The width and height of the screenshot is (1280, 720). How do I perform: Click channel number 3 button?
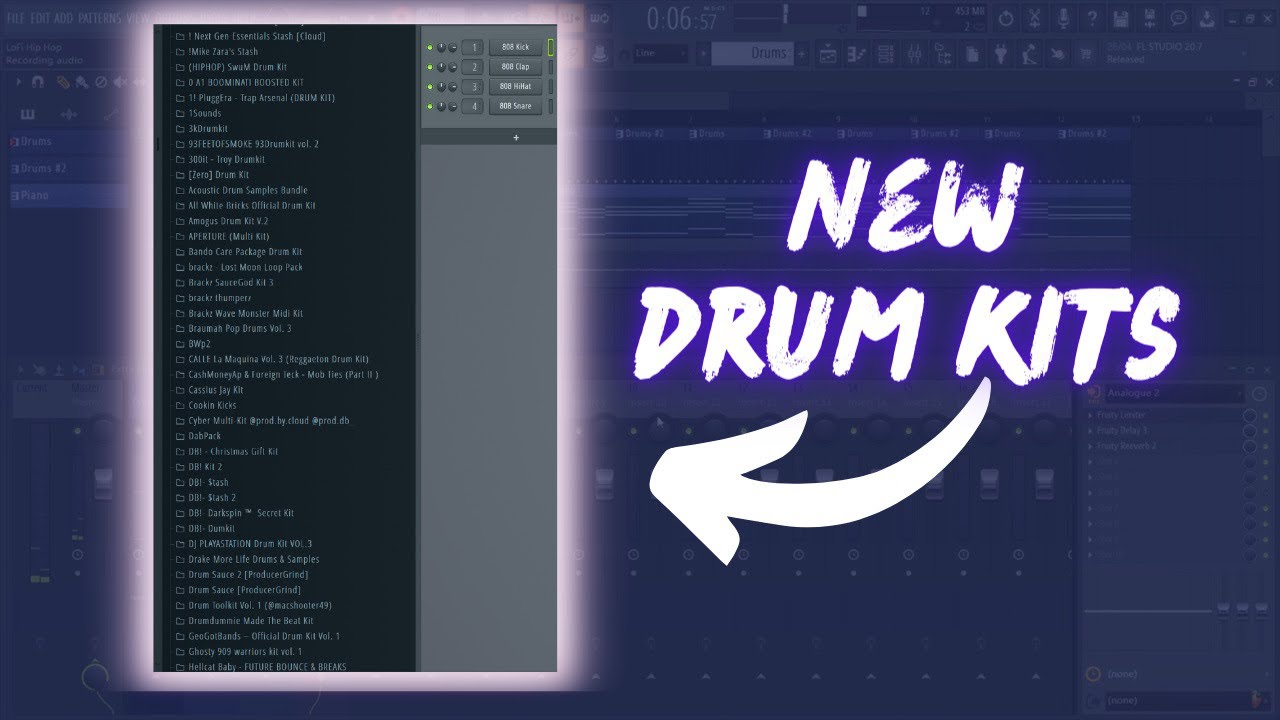pos(471,87)
